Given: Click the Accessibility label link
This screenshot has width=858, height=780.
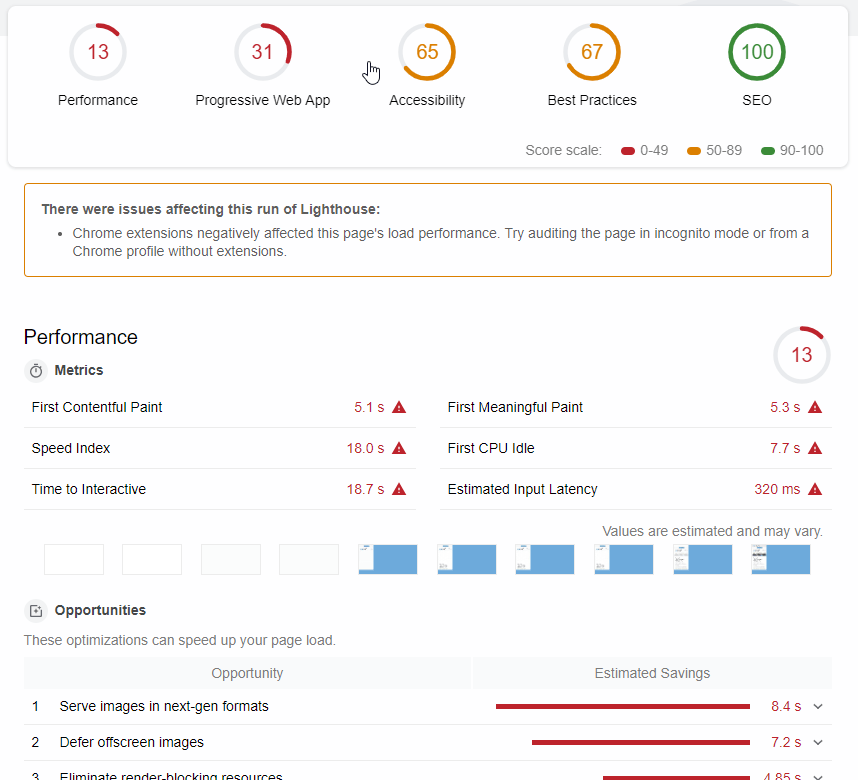Looking at the screenshot, I should point(427,100).
